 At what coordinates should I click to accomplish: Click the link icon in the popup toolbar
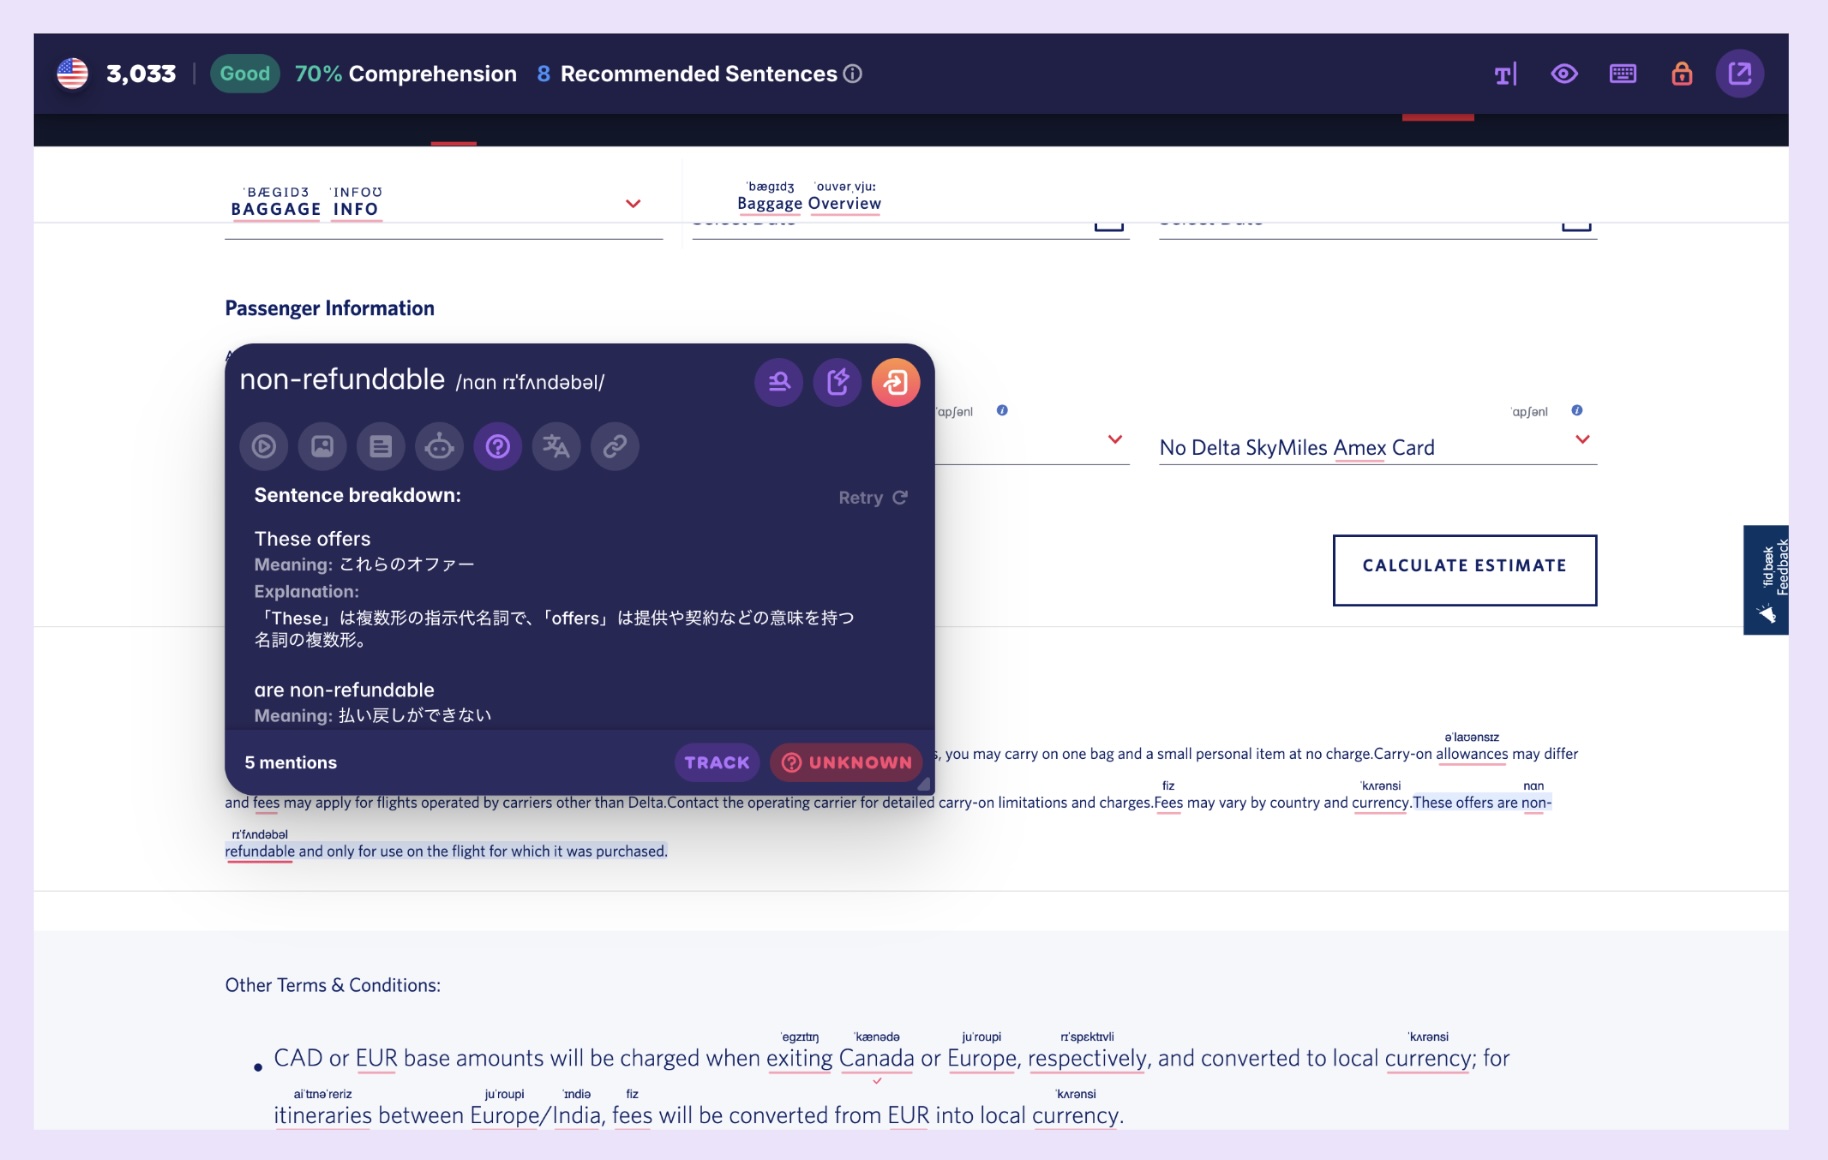[616, 447]
